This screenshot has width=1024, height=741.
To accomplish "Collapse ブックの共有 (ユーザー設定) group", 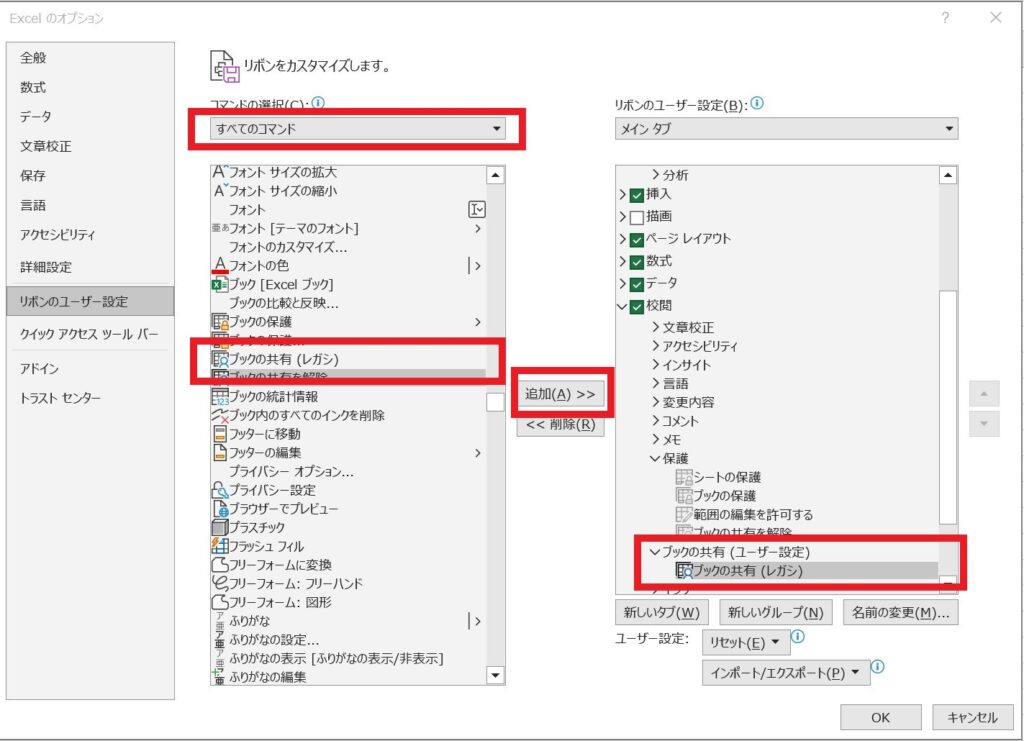I will click(655, 552).
